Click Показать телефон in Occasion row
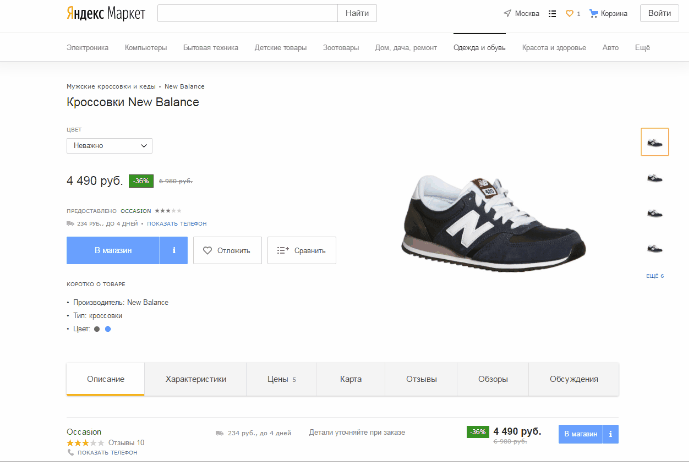 tap(107, 452)
